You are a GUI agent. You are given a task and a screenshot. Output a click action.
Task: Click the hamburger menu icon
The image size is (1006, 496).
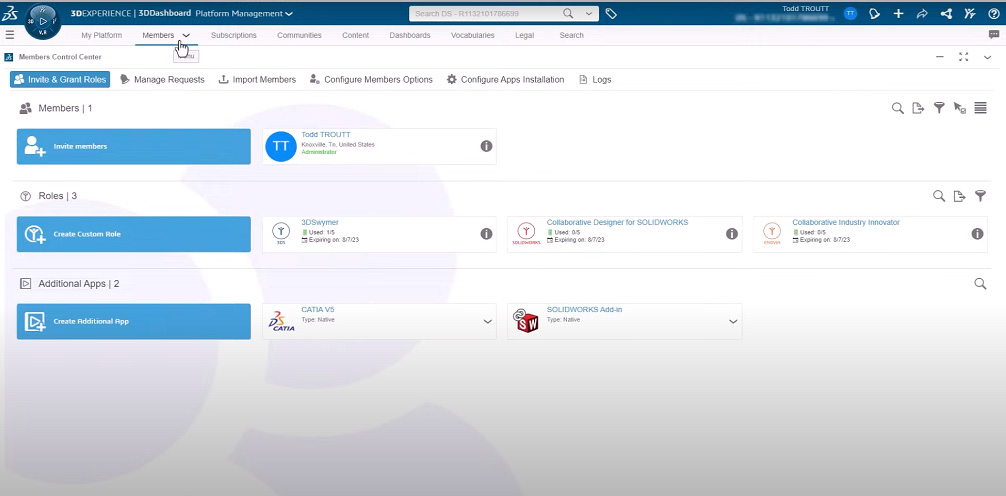(x=10, y=35)
